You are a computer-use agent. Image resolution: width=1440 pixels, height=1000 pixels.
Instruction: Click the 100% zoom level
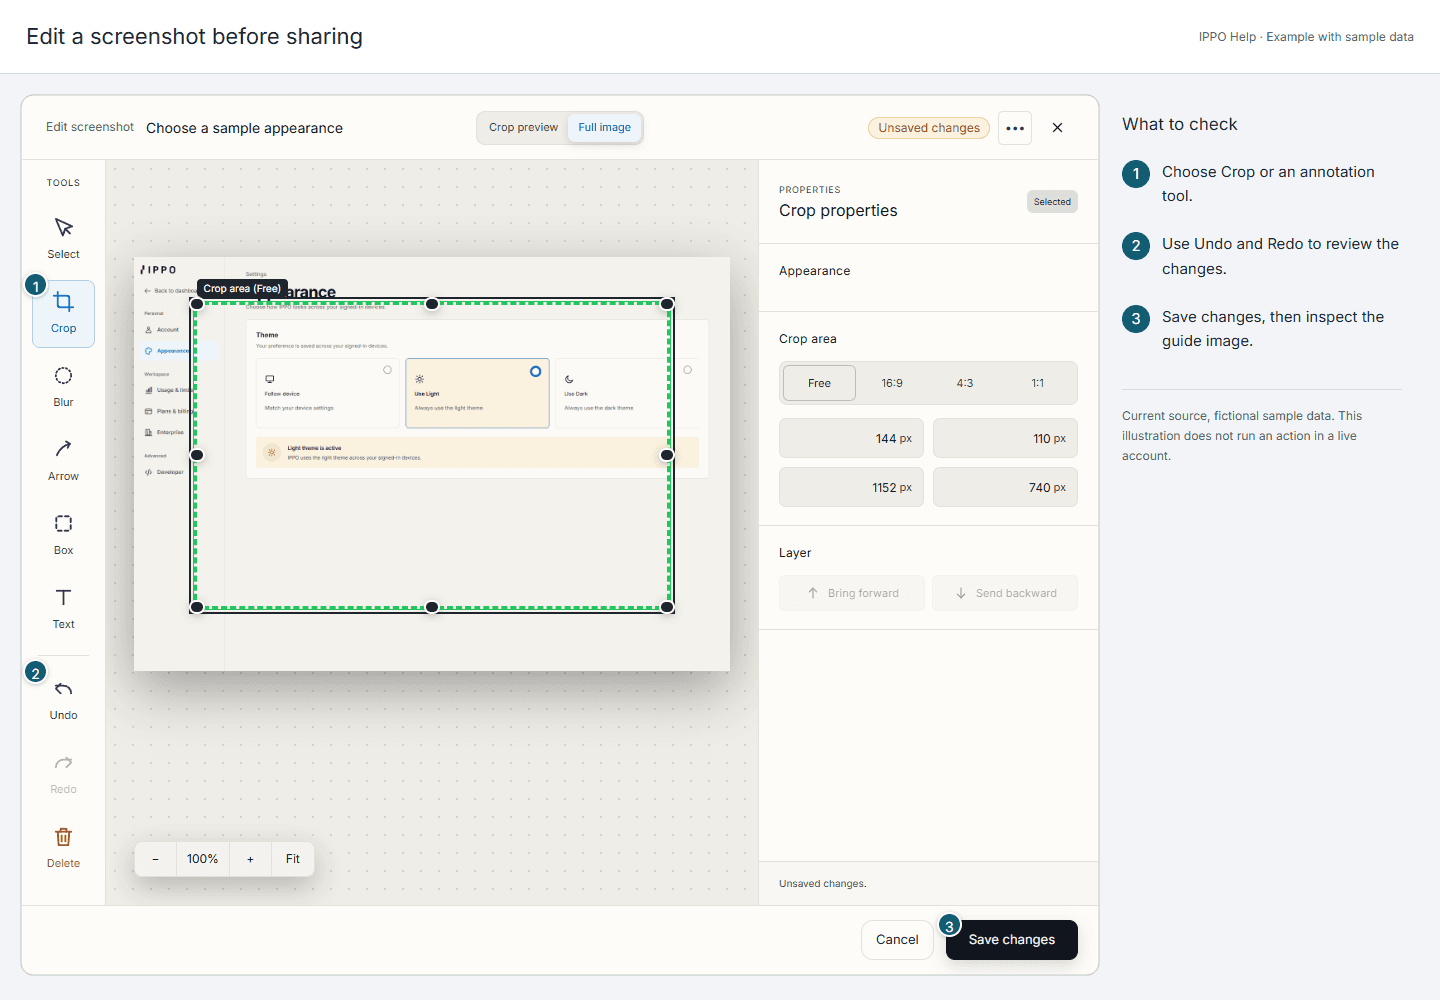(203, 859)
